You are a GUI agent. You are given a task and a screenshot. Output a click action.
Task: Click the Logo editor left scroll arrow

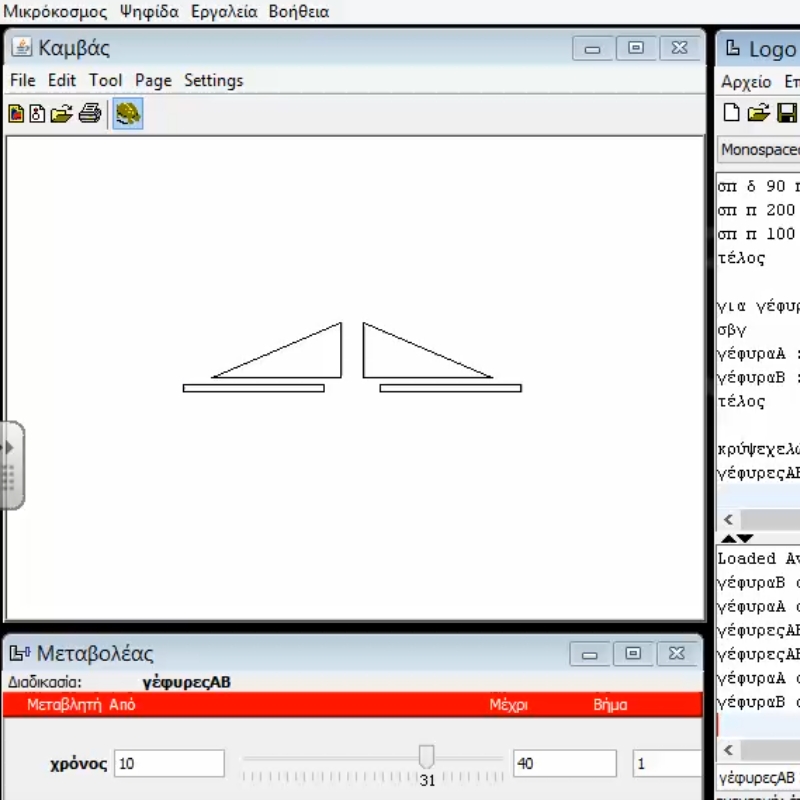pos(729,520)
